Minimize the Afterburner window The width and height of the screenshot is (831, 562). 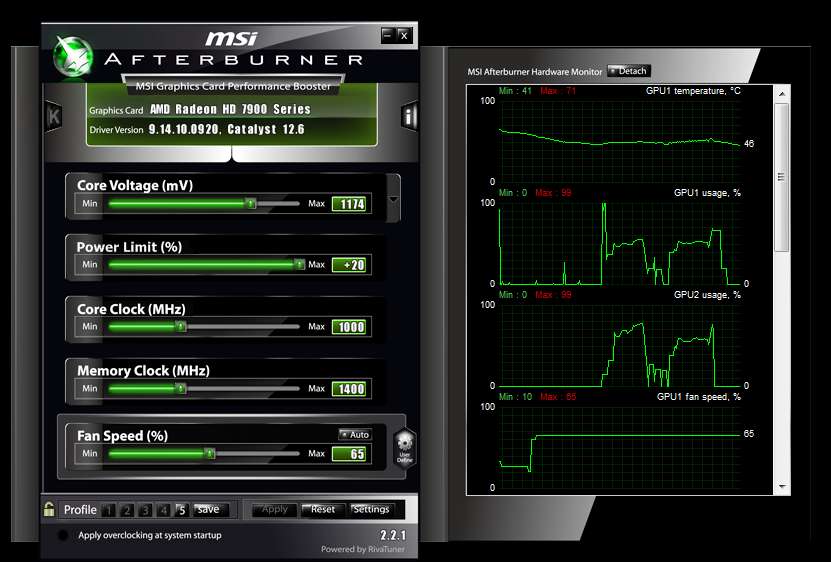[x=387, y=36]
